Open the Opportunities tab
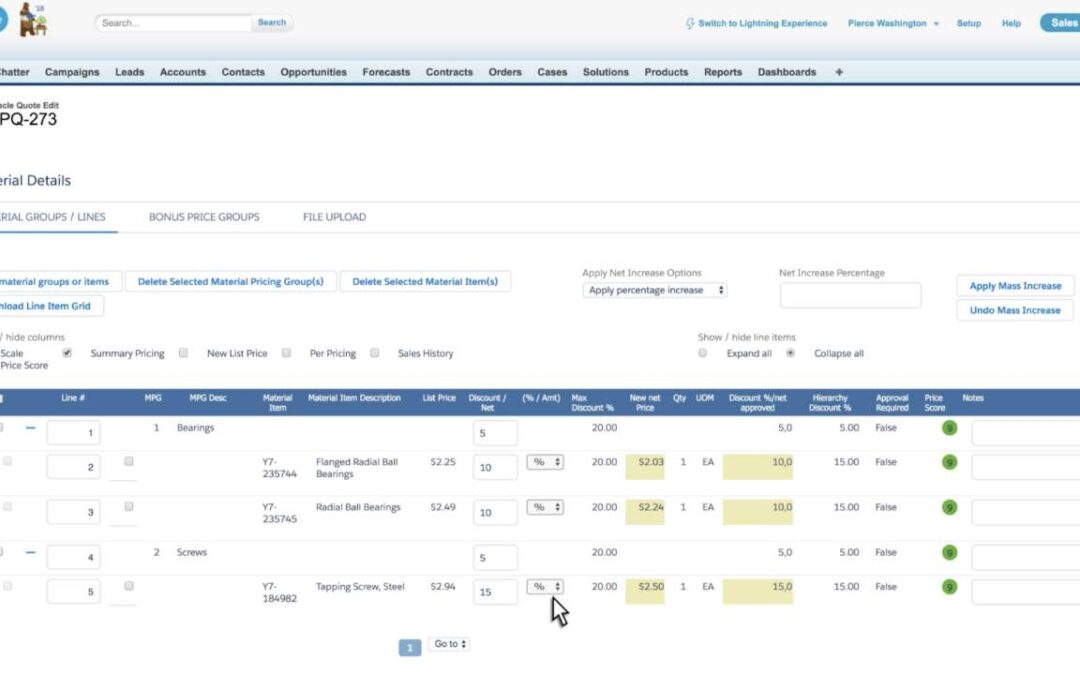This screenshot has height=675, width=1080. click(313, 72)
